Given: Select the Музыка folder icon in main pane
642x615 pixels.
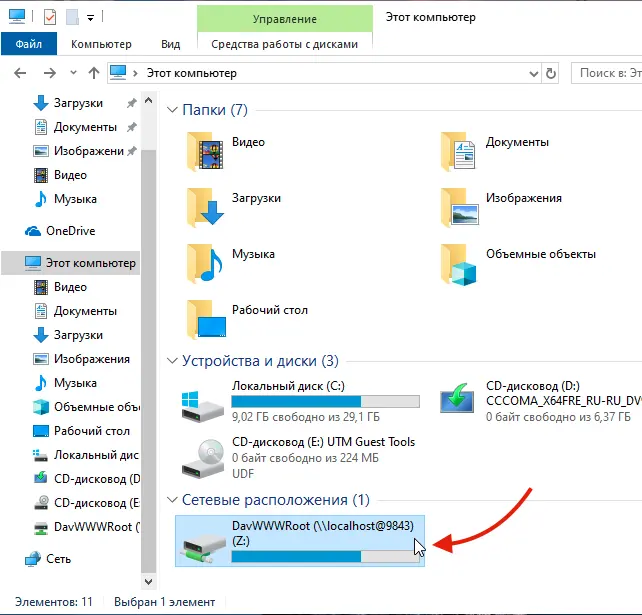Looking at the screenshot, I should [x=205, y=264].
